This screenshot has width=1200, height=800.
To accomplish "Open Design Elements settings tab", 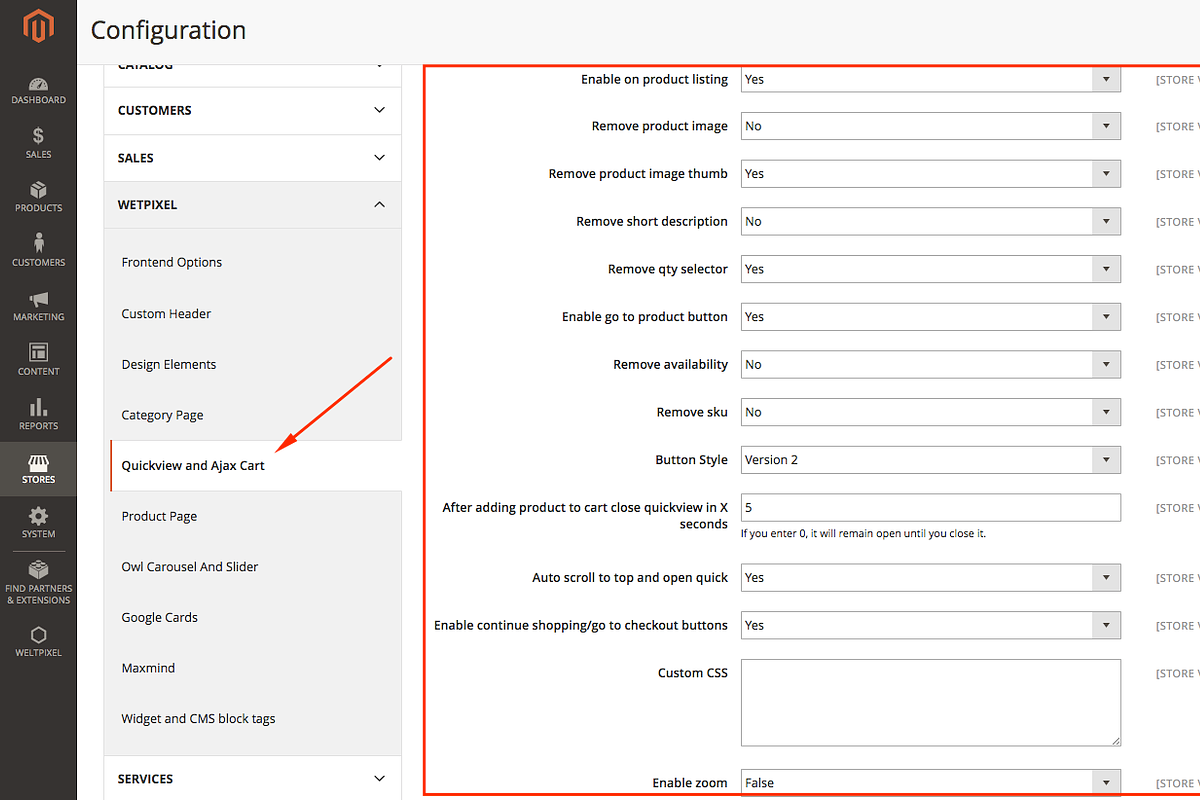I will tap(169, 364).
